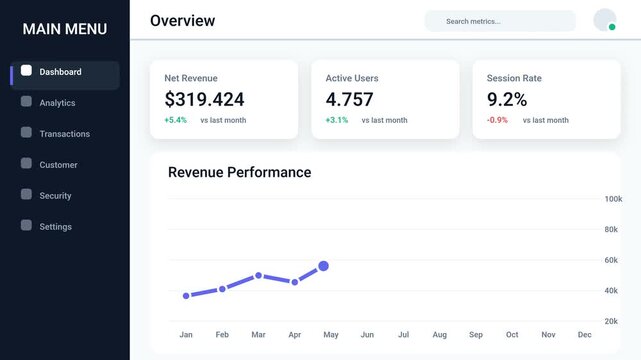Select the Mar data point on chart
Viewport: 641px width, 360px height.
click(258, 276)
